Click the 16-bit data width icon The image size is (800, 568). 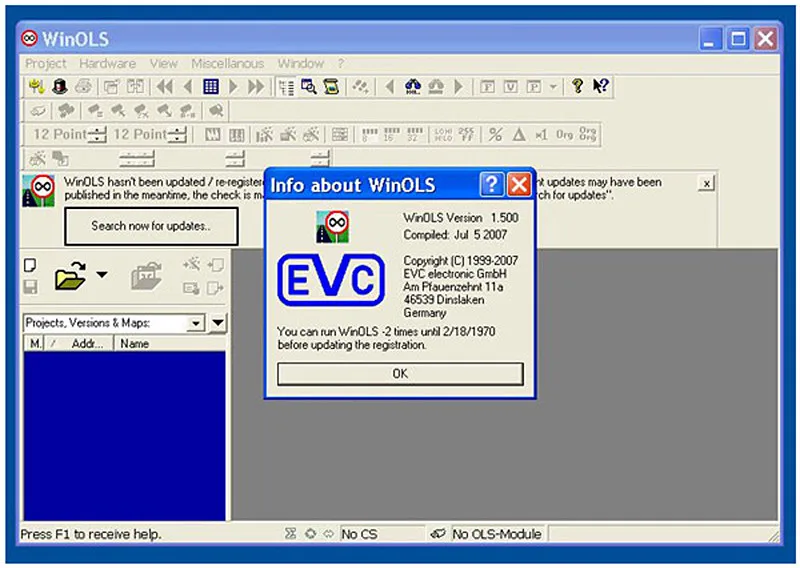tap(392, 135)
